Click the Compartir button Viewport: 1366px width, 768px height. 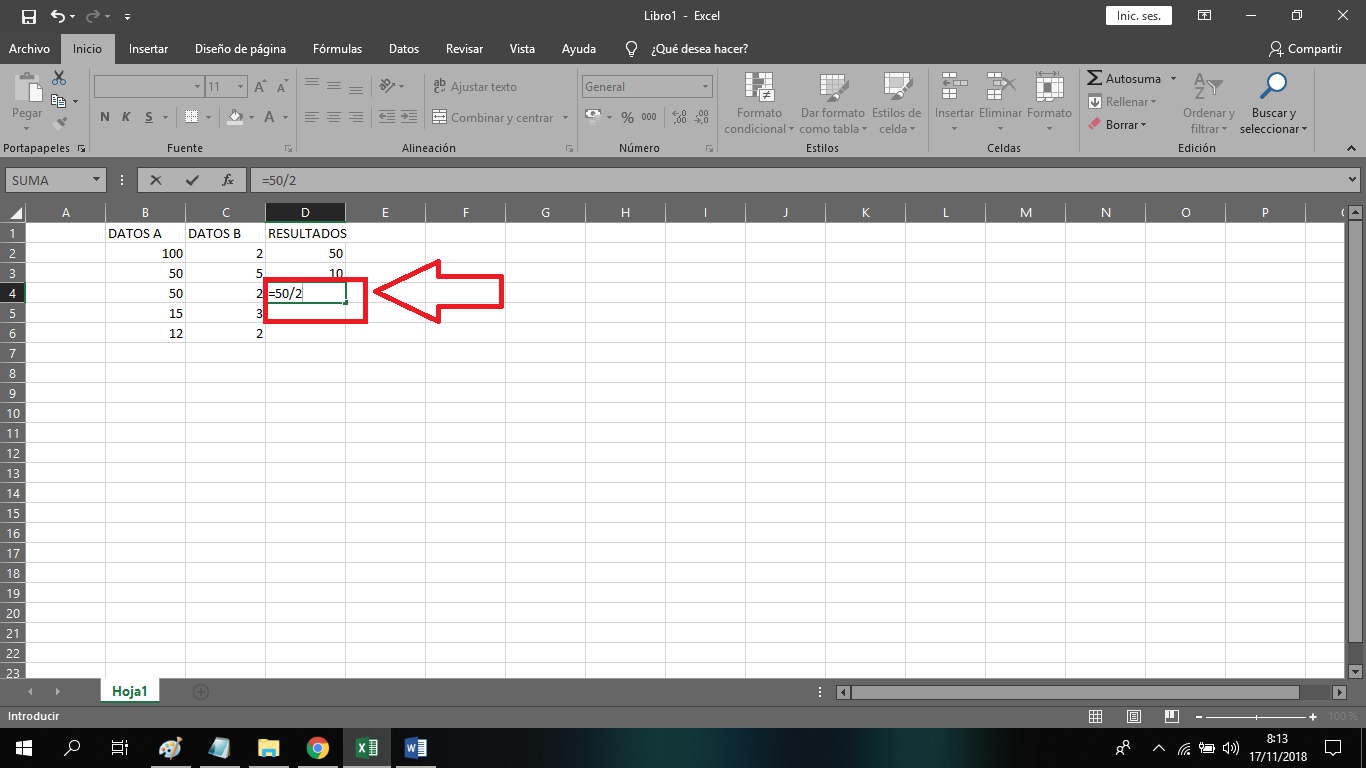pos(1305,49)
